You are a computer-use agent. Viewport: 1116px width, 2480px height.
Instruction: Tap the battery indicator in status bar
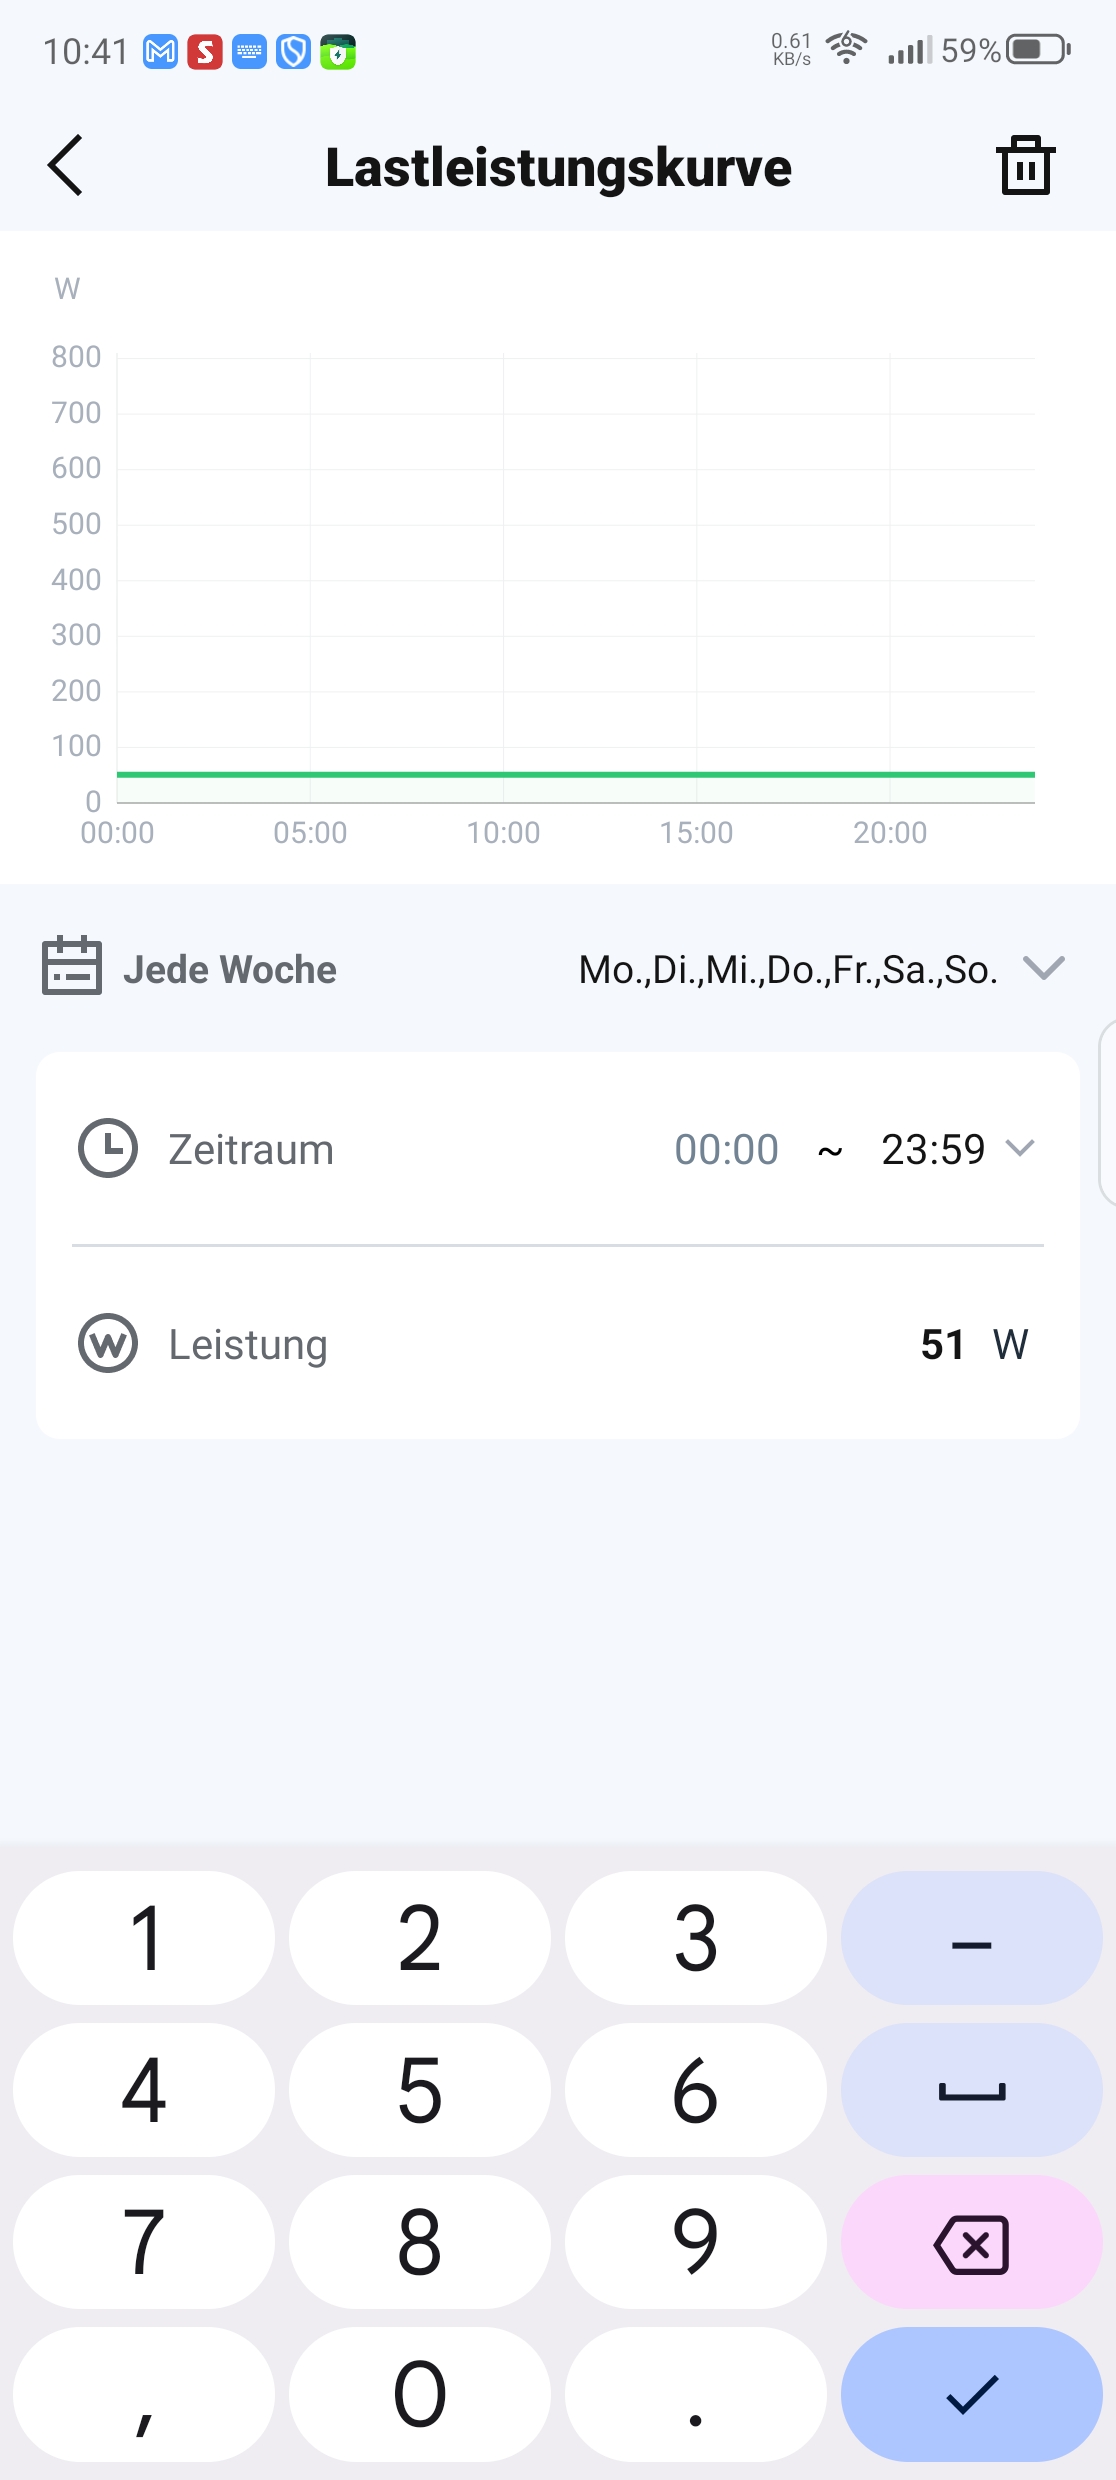(1037, 49)
